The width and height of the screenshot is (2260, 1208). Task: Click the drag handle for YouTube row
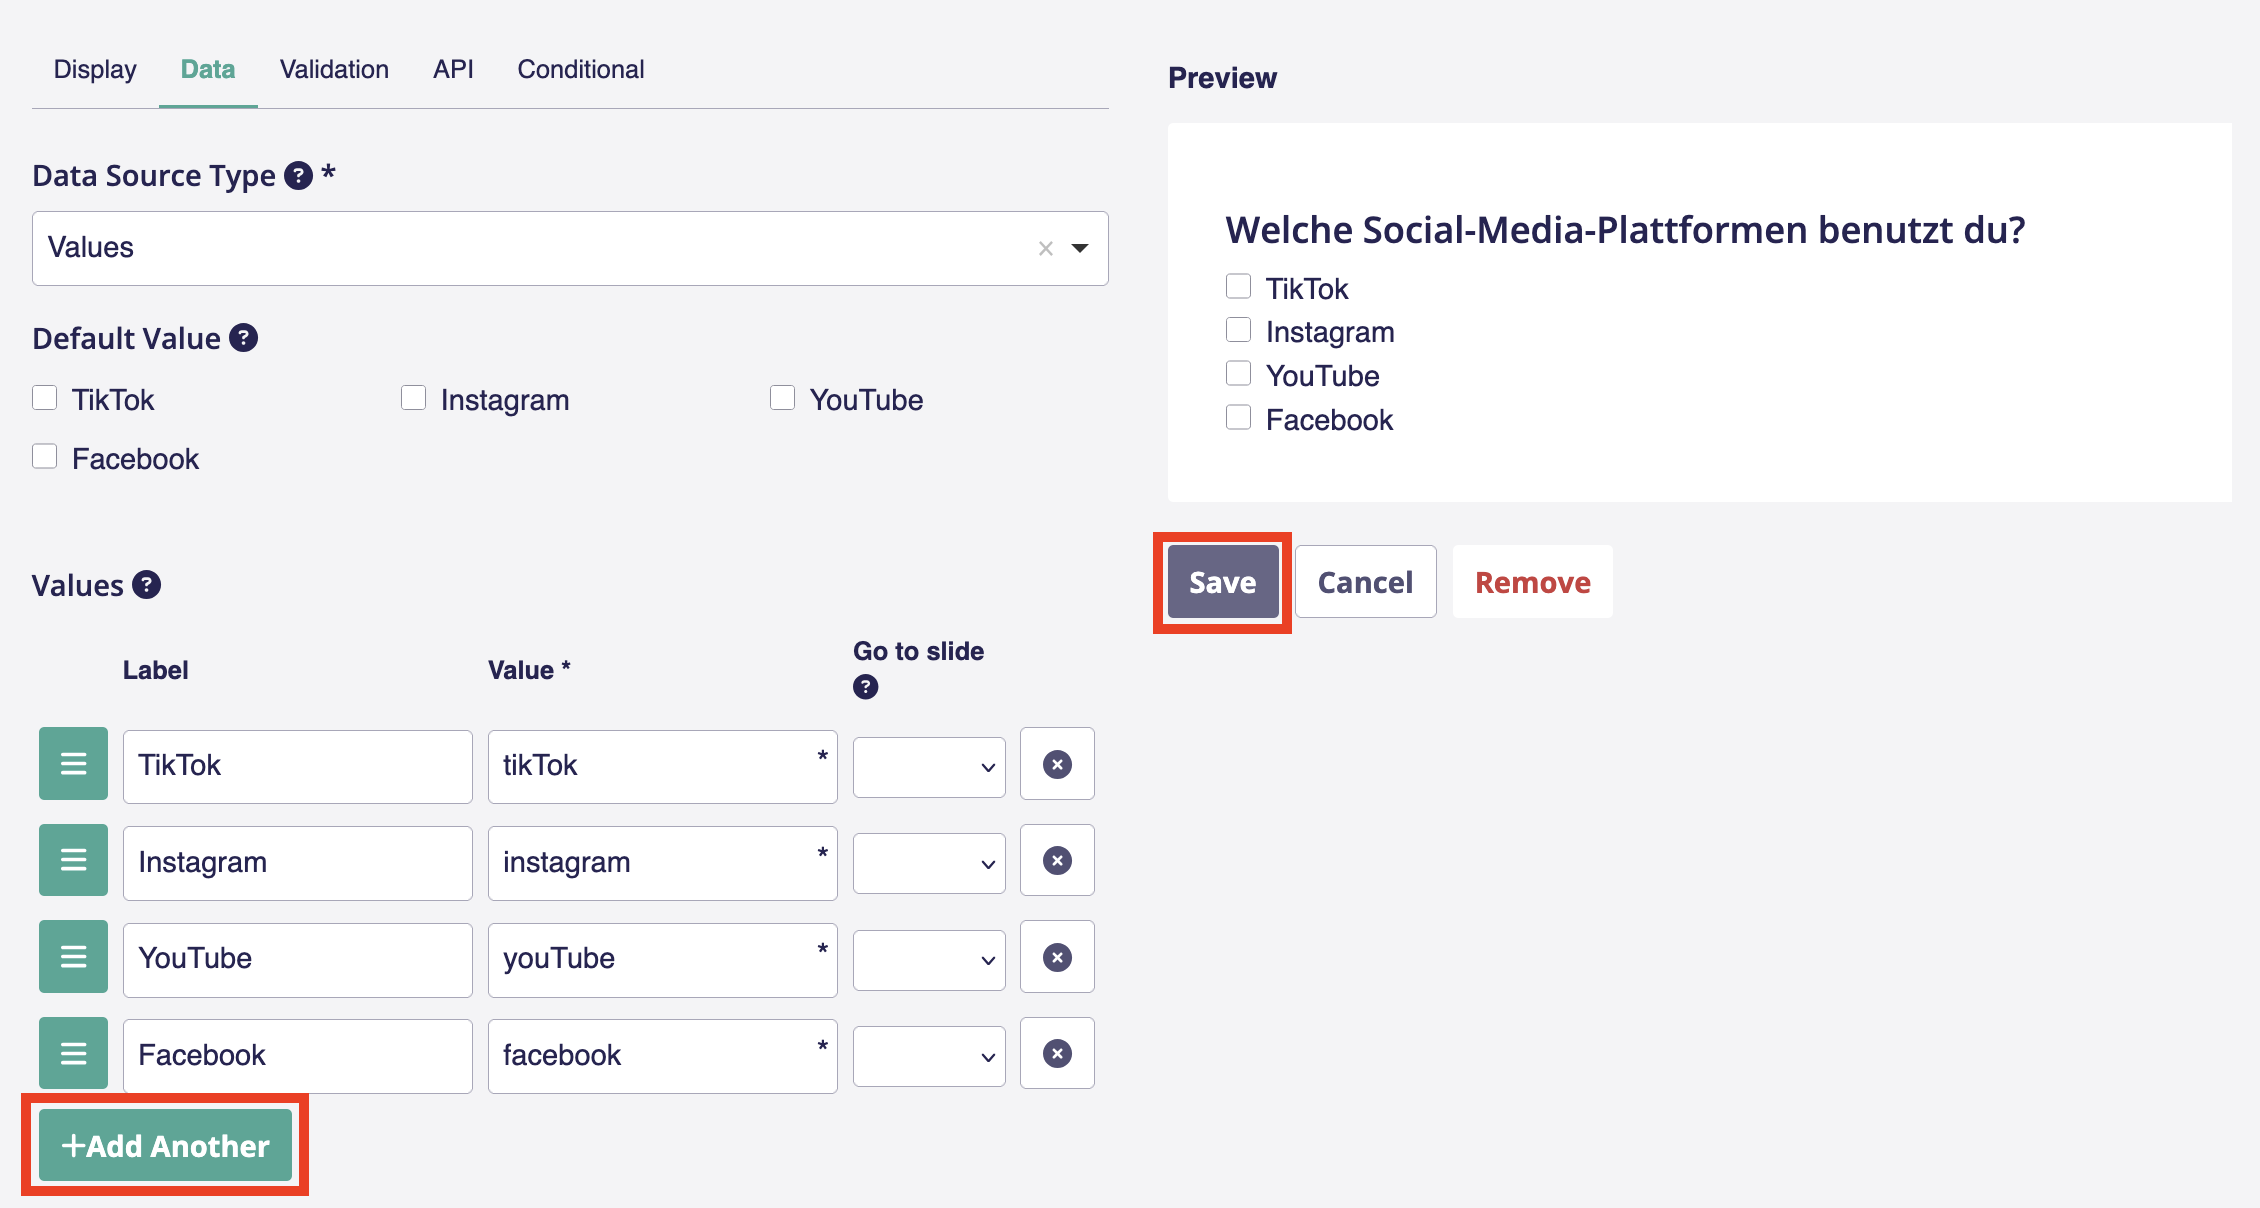73,958
